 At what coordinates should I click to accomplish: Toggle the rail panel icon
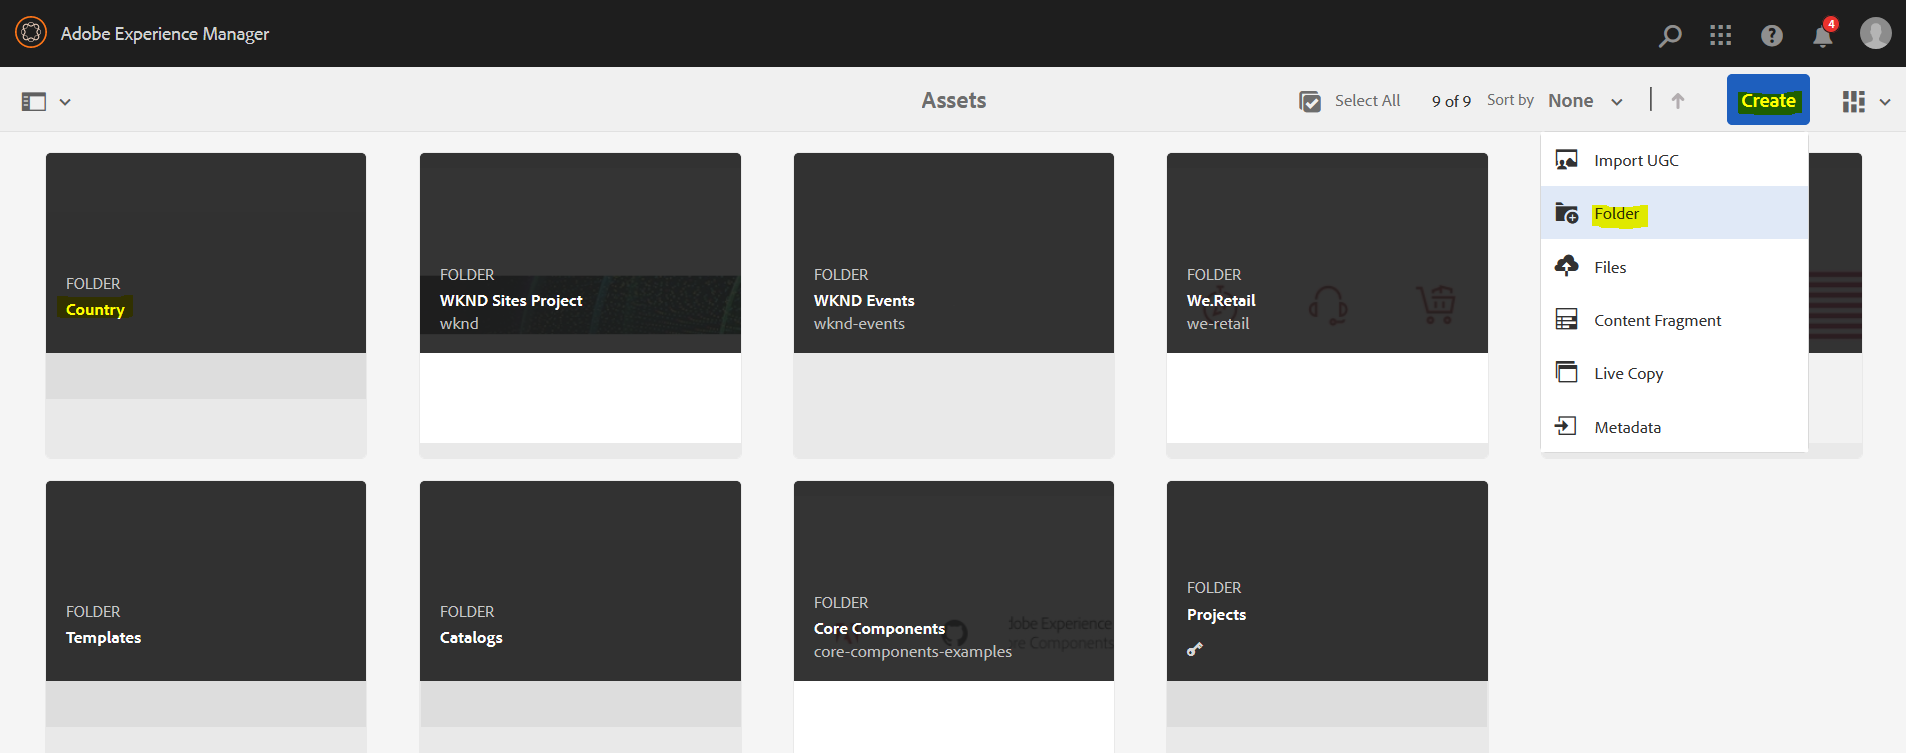tap(34, 102)
